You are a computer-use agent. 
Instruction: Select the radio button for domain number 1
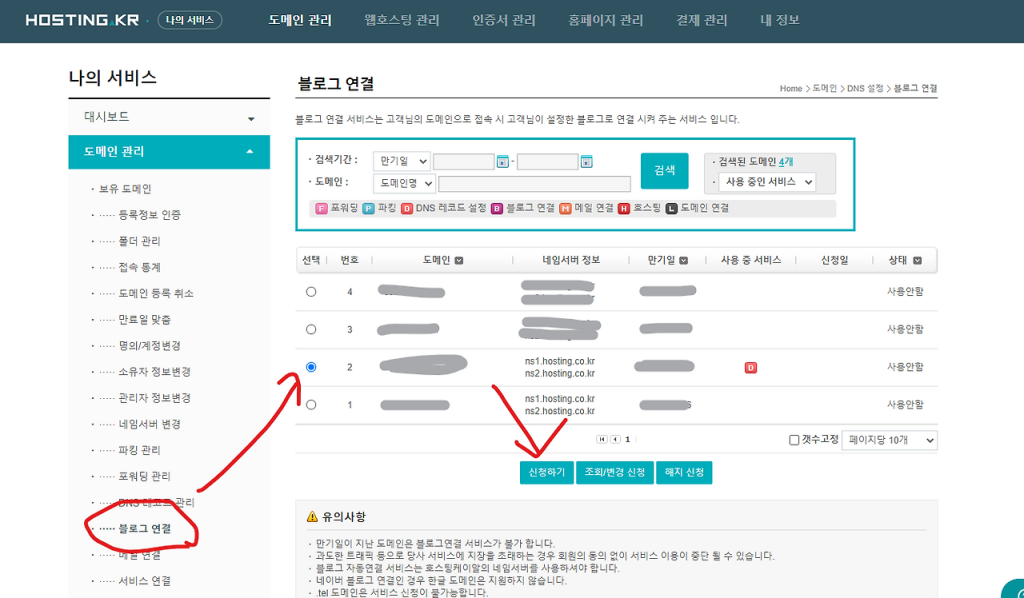(x=311, y=405)
